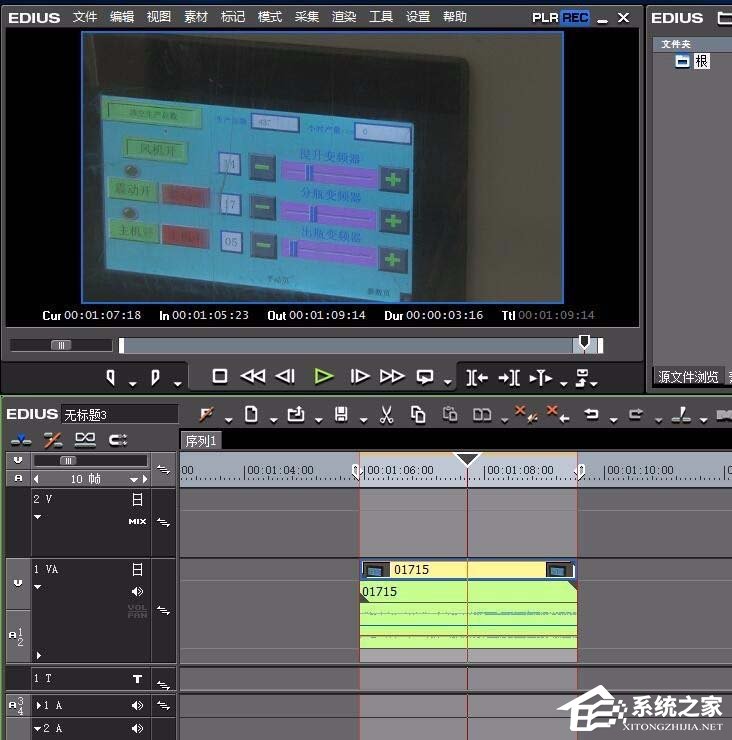Click the Fast Forward button
Viewport: 732px width, 740px height.
(x=392, y=376)
